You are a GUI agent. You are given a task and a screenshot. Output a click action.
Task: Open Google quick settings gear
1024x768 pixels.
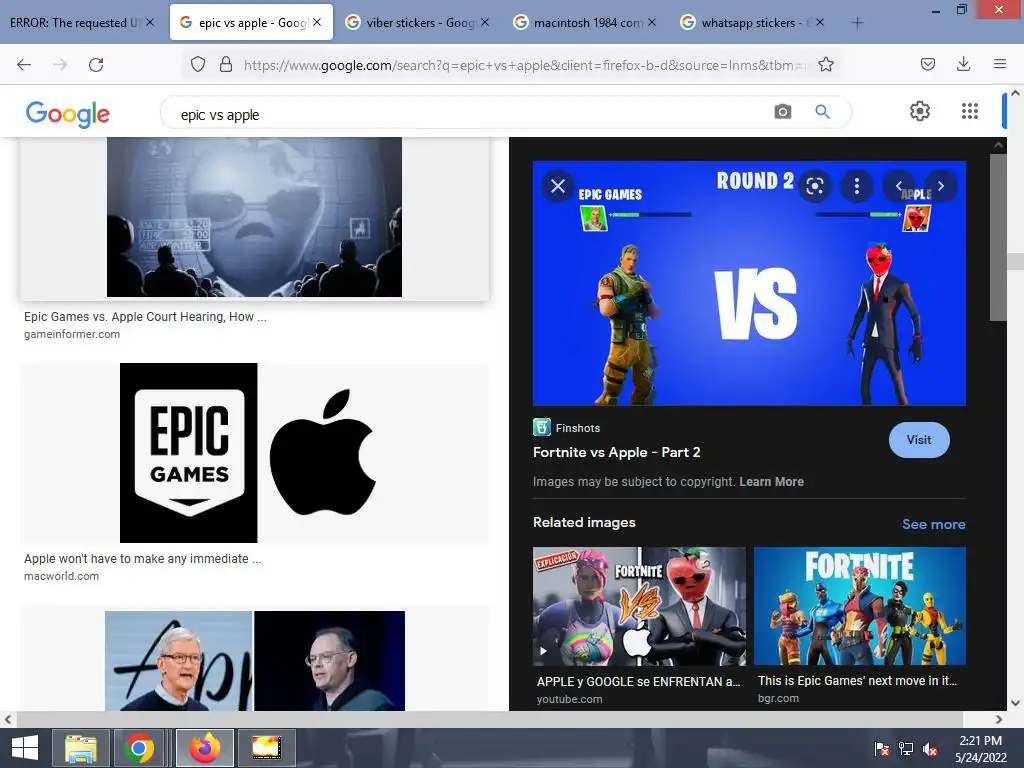point(920,111)
